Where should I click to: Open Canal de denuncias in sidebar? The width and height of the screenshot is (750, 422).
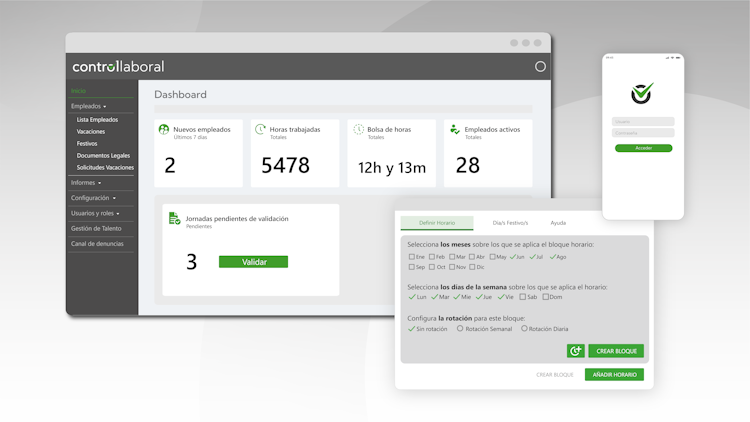point(97,244)
